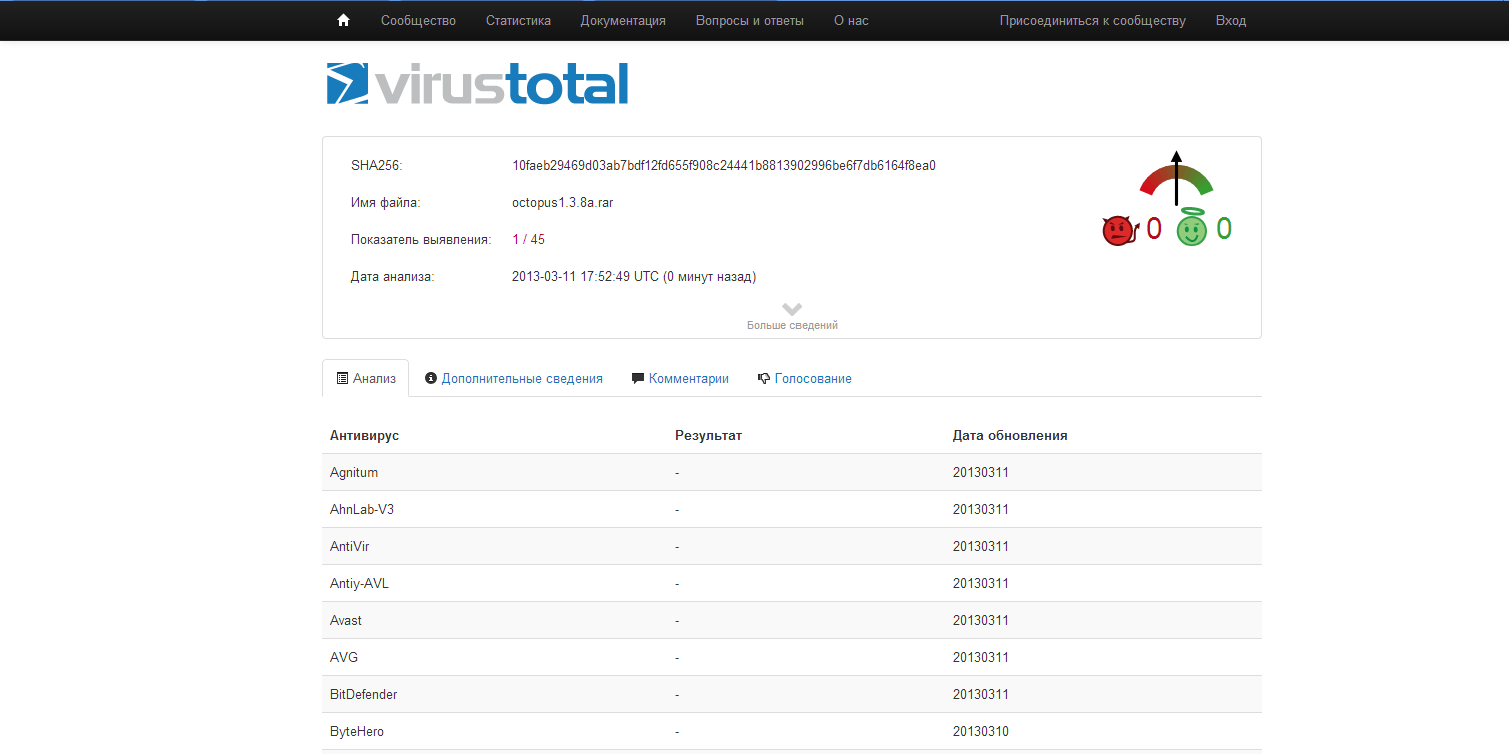Image resolution: width=1509 pixels, height=754 pixels.
Task: Click the Дата обновления column header
Action: click(1010, 435)
